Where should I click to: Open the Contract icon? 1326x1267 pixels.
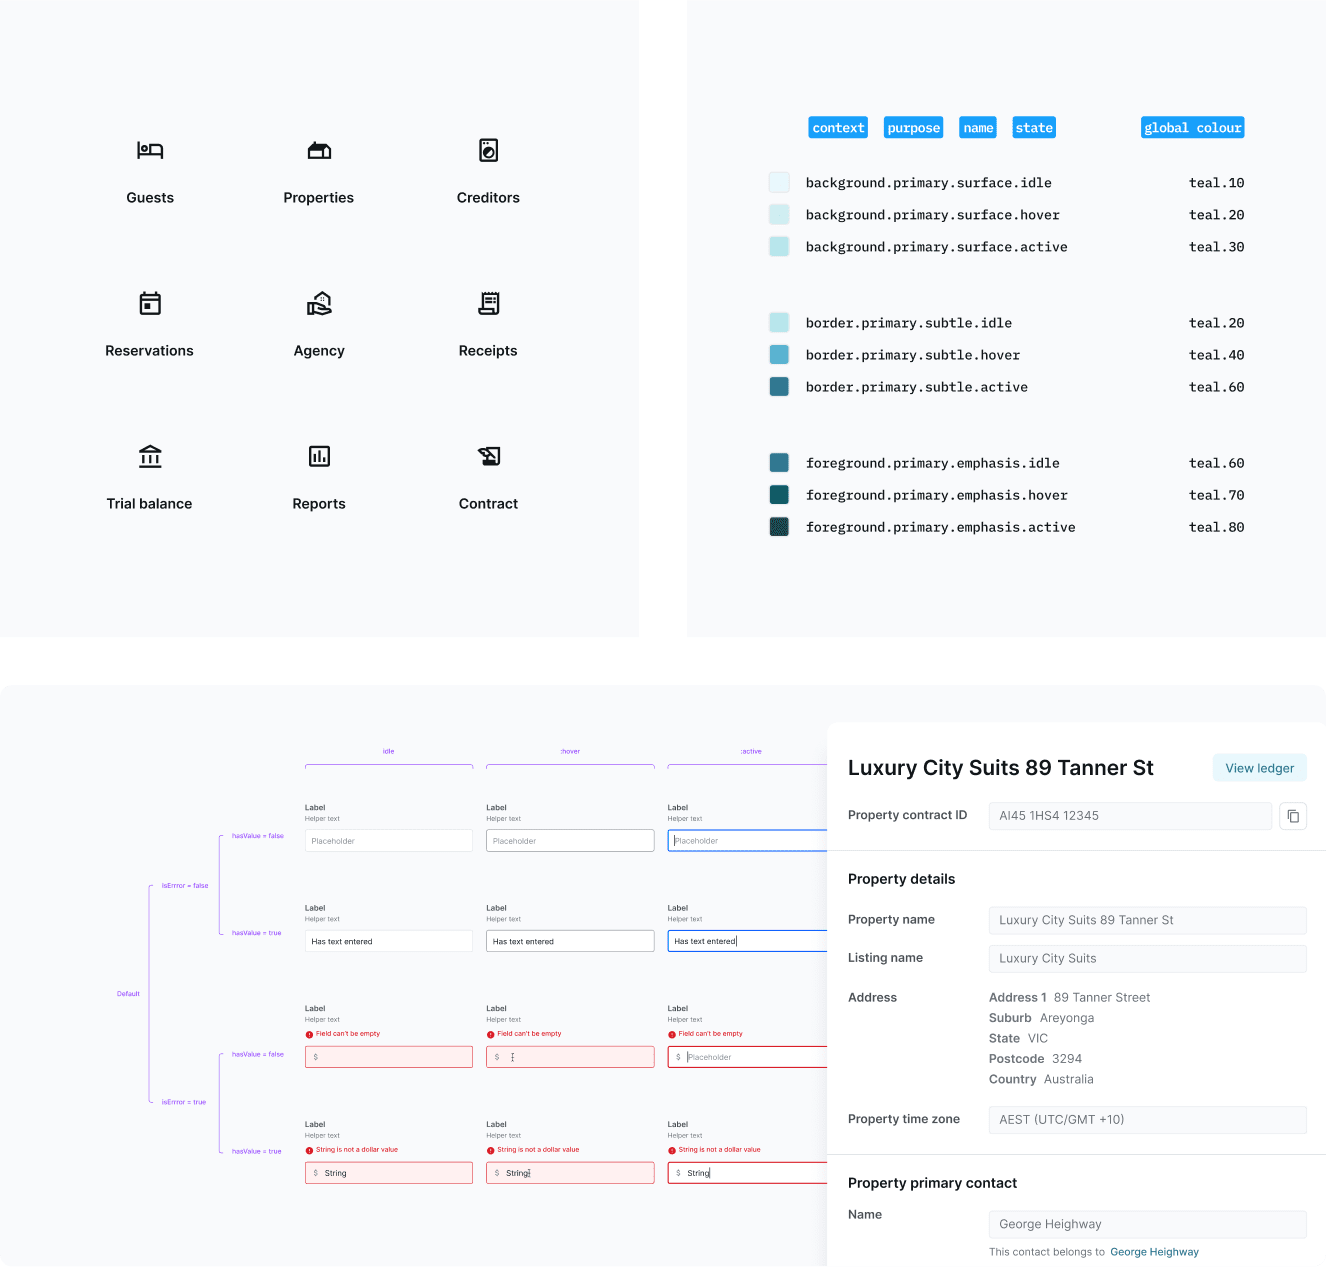coord(488,456)
